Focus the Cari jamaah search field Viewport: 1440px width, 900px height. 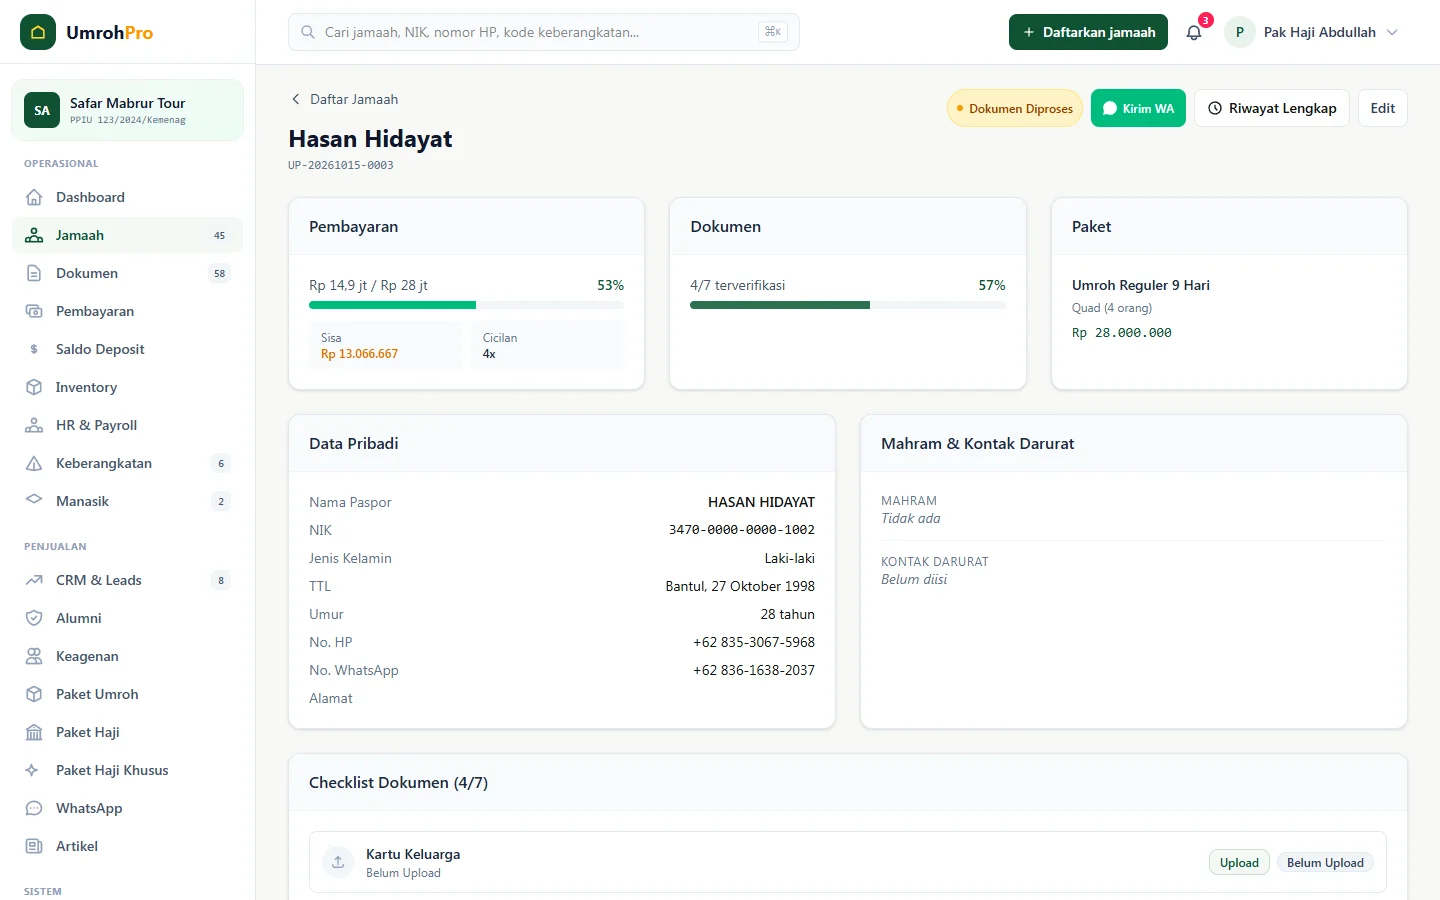(544, 32)
